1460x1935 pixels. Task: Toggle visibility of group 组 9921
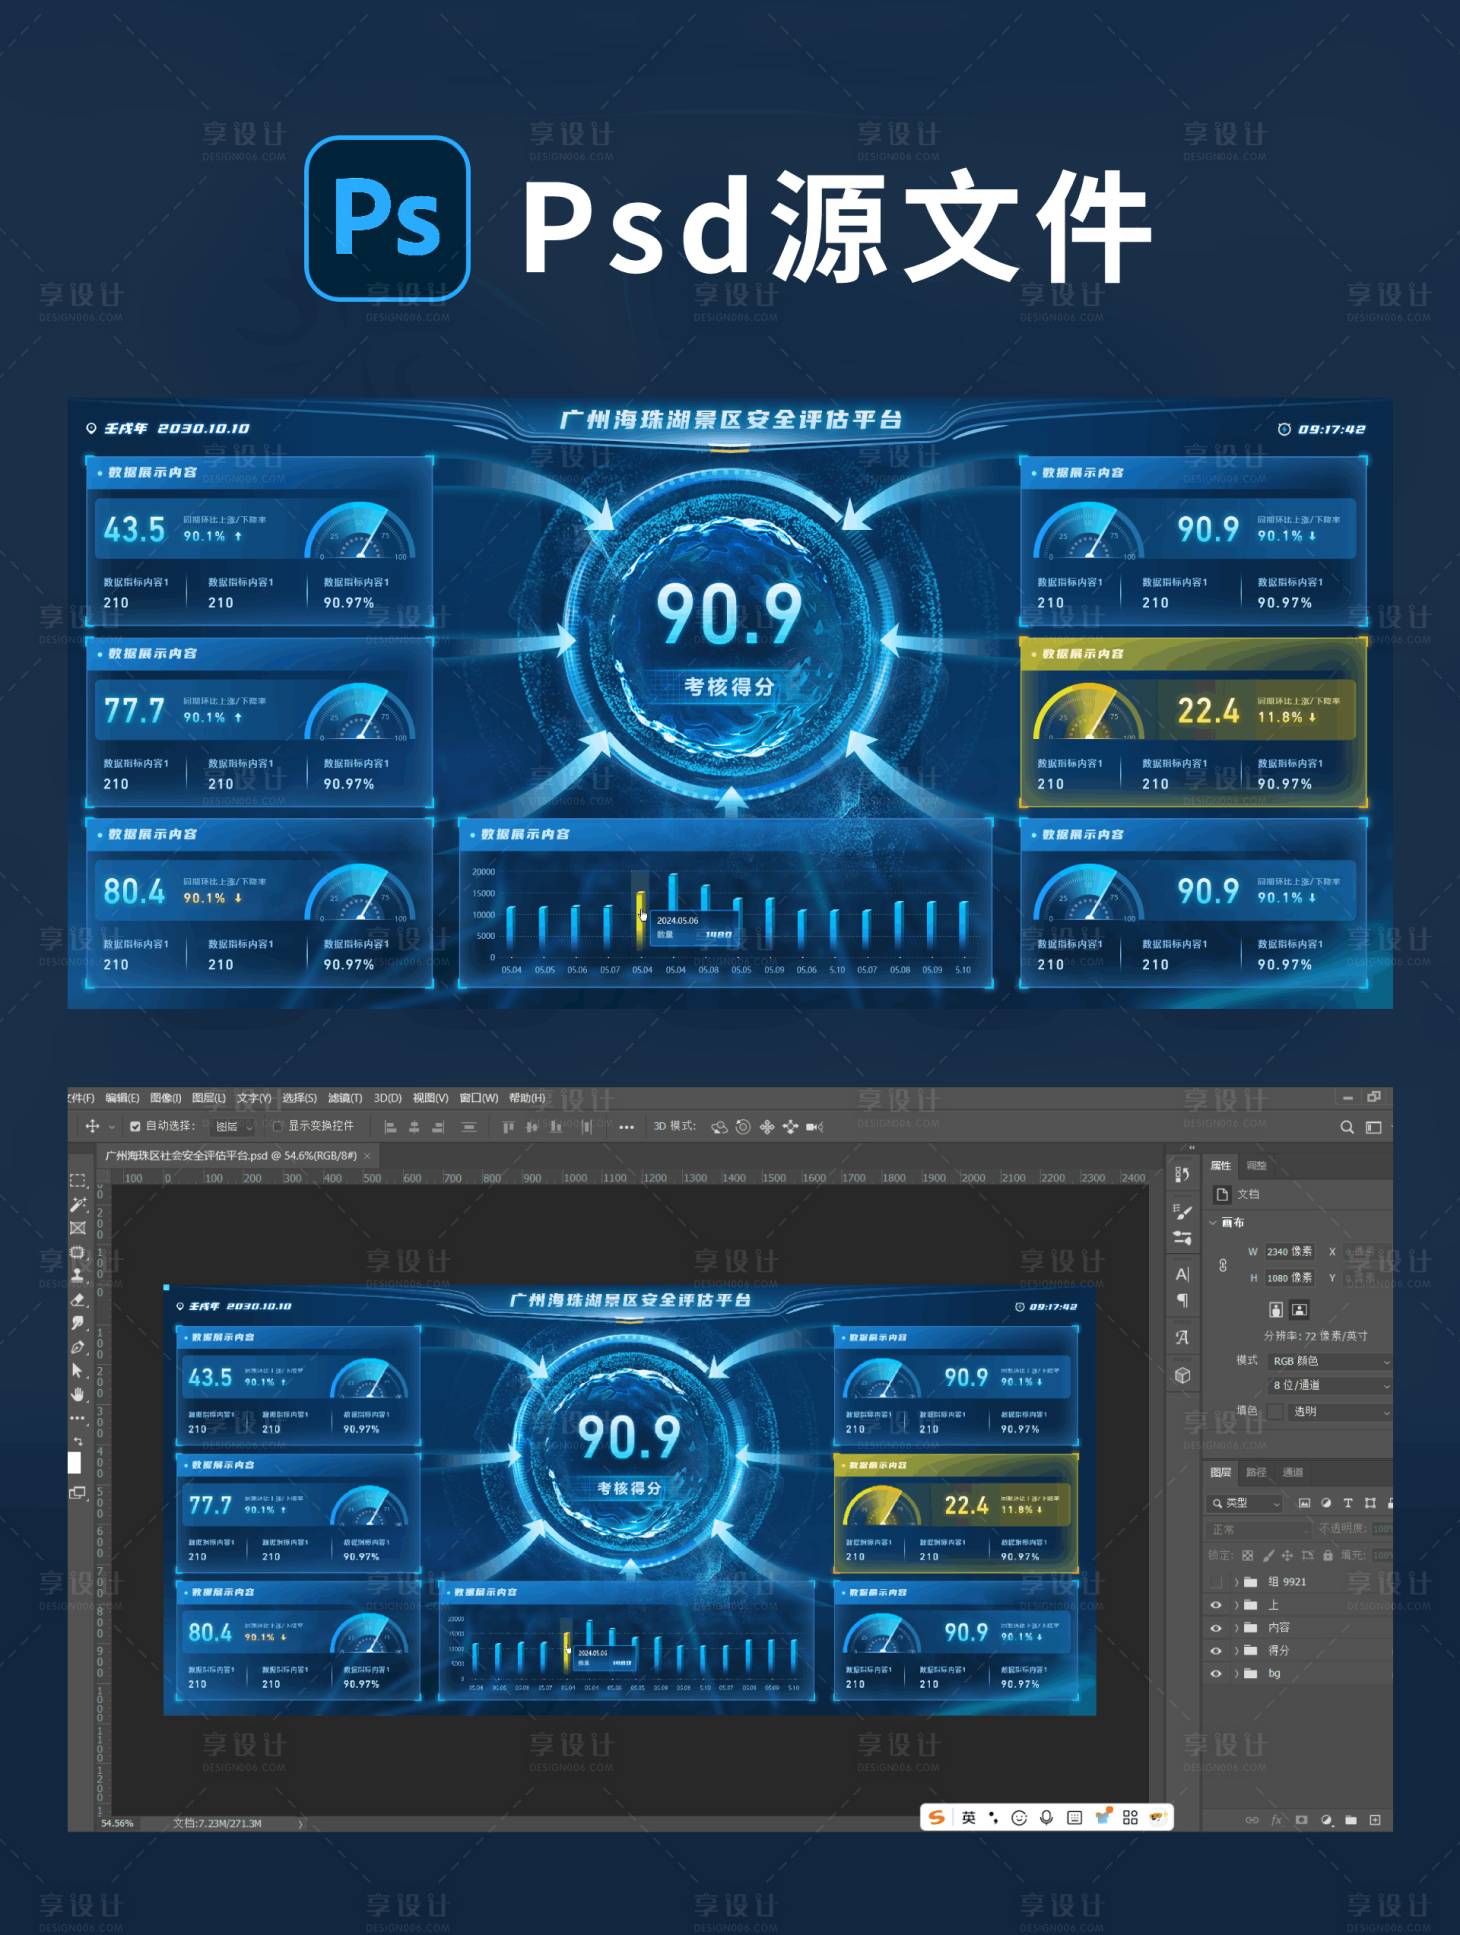[x=1216, y=1581]
